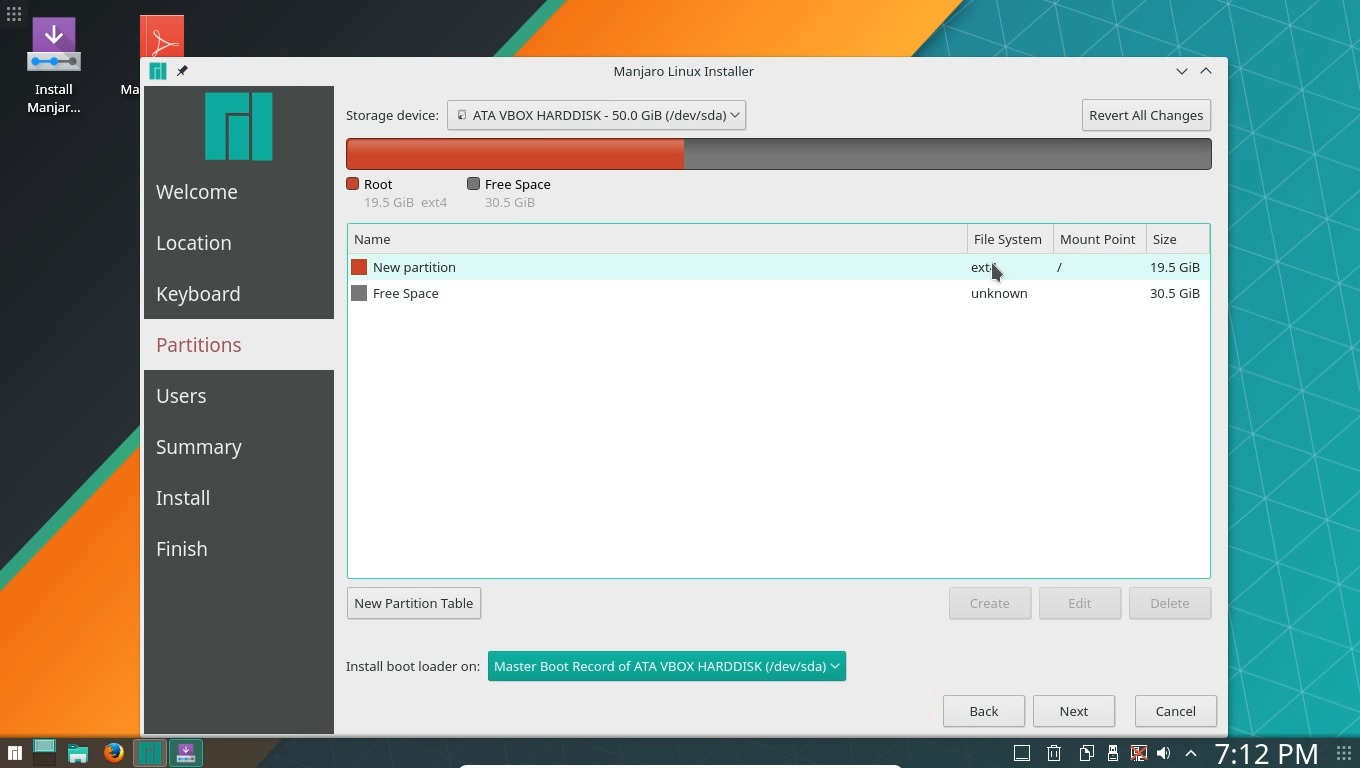Open the 7:12 PM clock in taskbar

[1266, 753]
